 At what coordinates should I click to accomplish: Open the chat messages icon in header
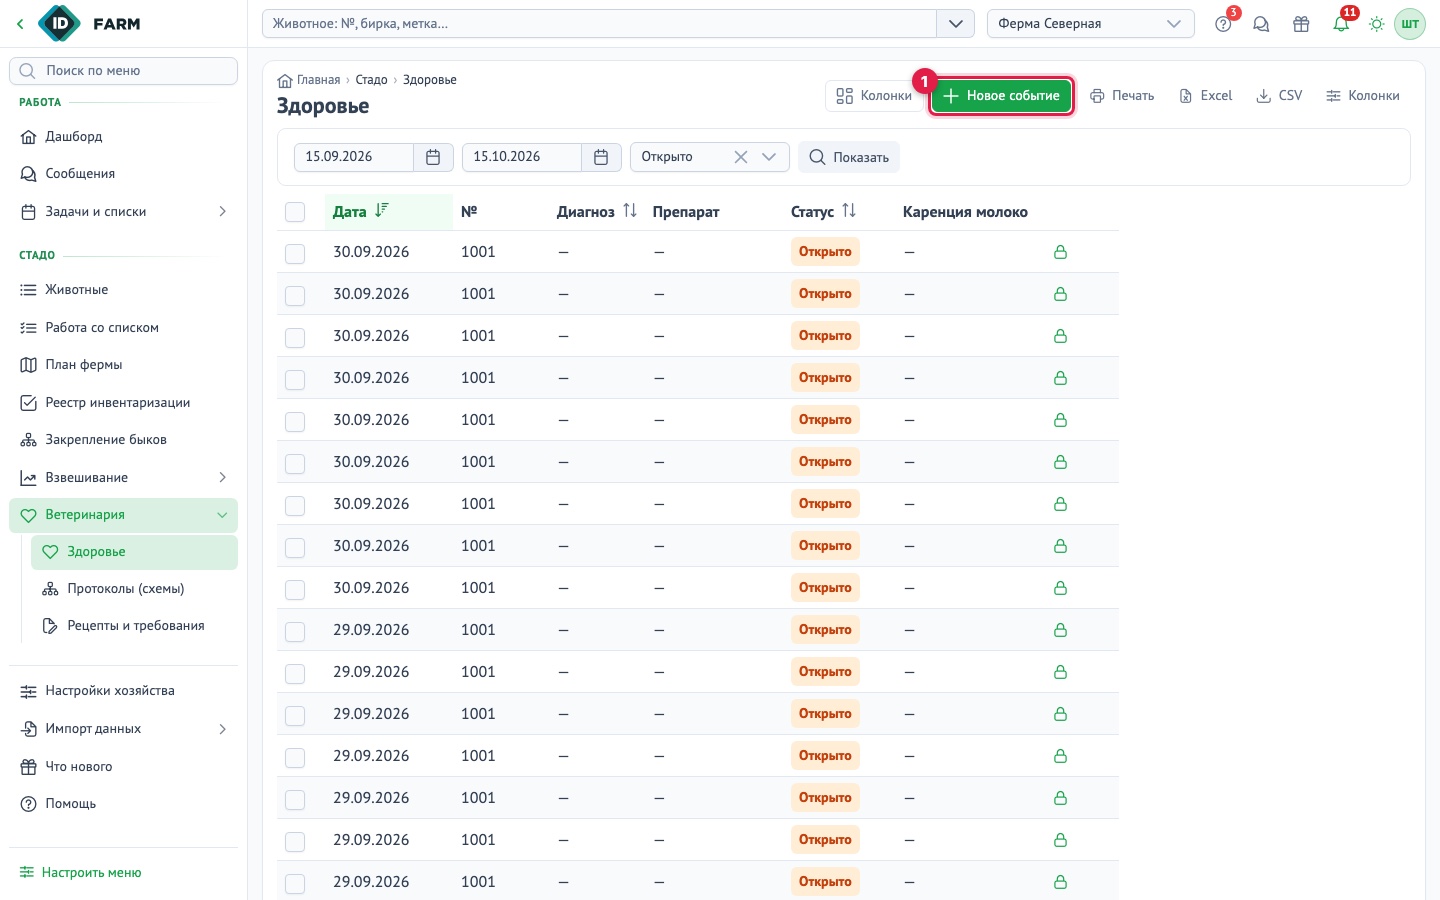(x=1261, y=24)
